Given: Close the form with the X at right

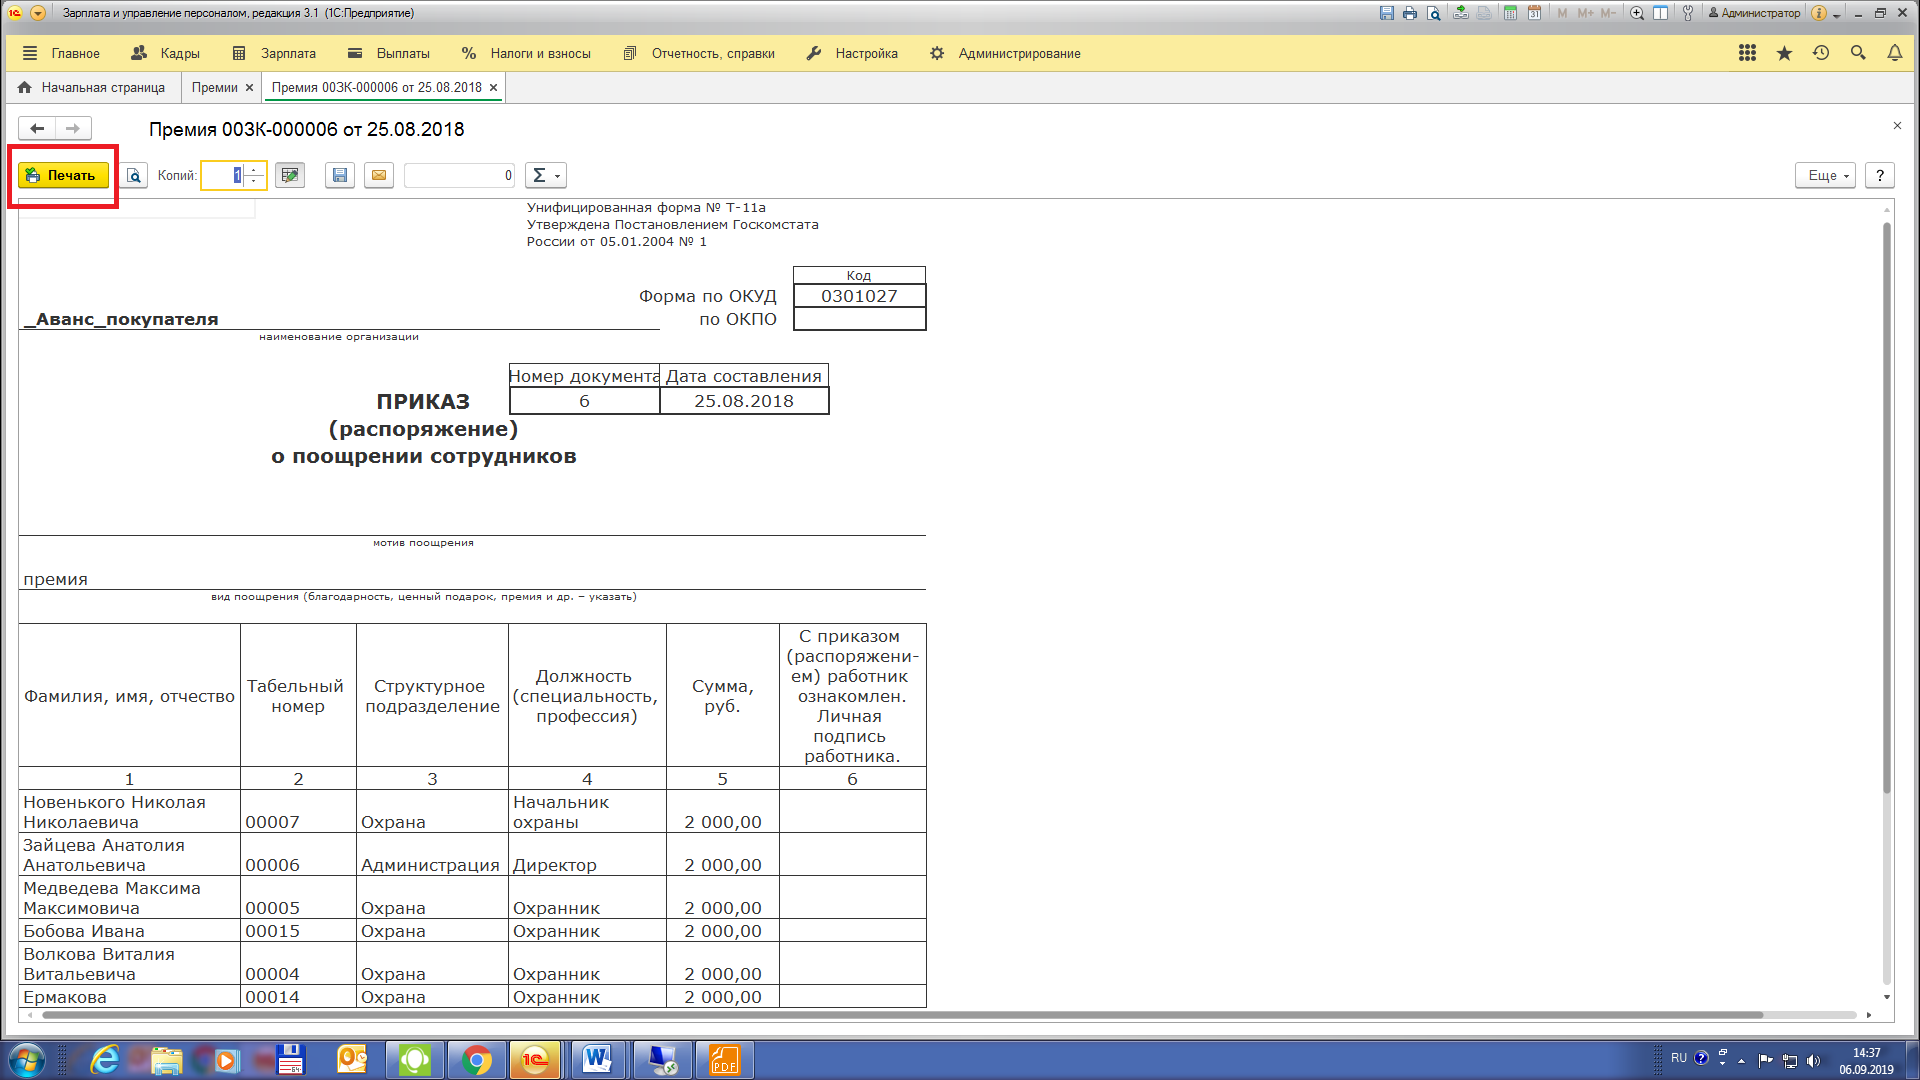Looking at the screenshot, I should click(x=1897, y=126).
